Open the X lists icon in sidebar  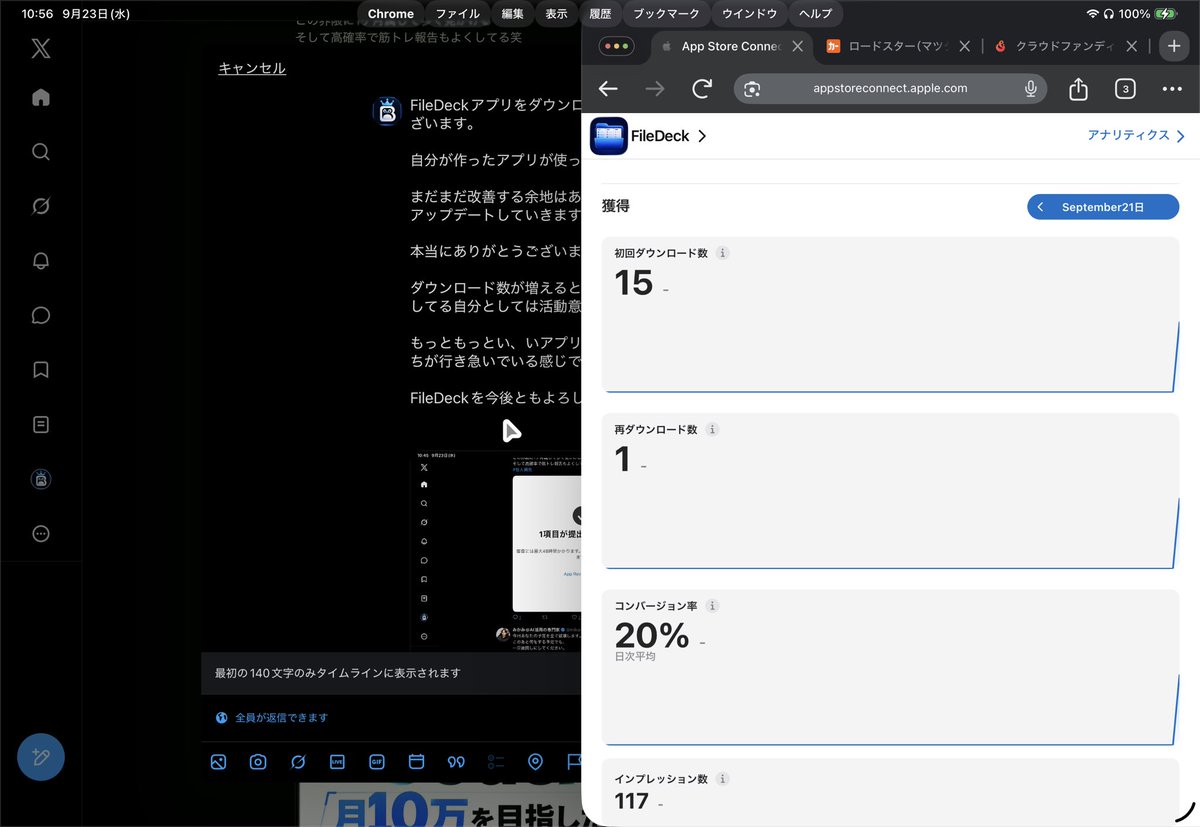pyautogui.click(x=41, y=424)
